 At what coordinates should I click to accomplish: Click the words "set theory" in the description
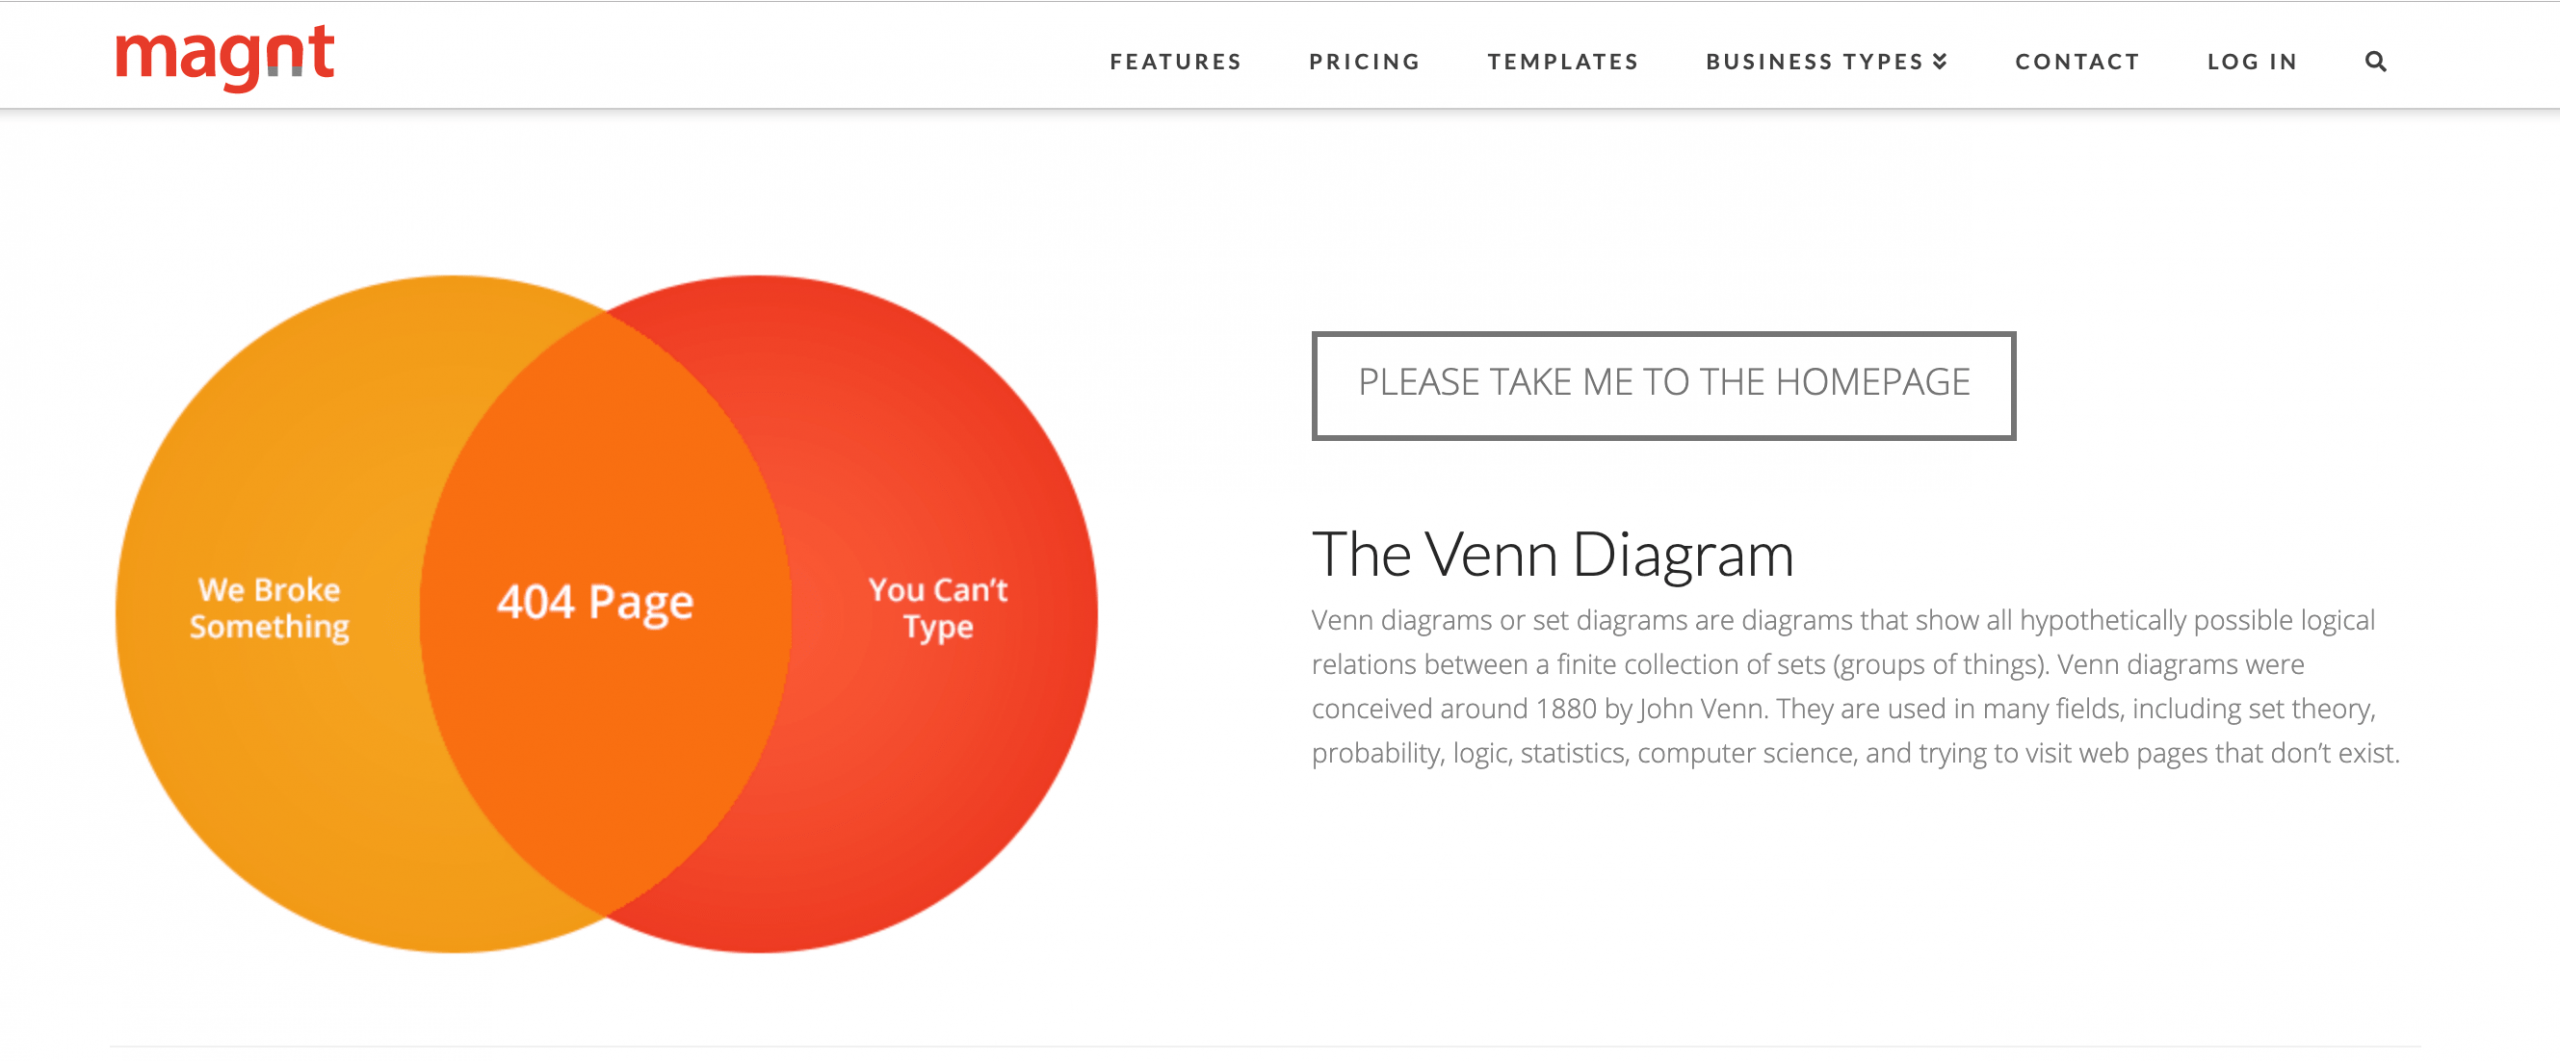(2310, 709)
